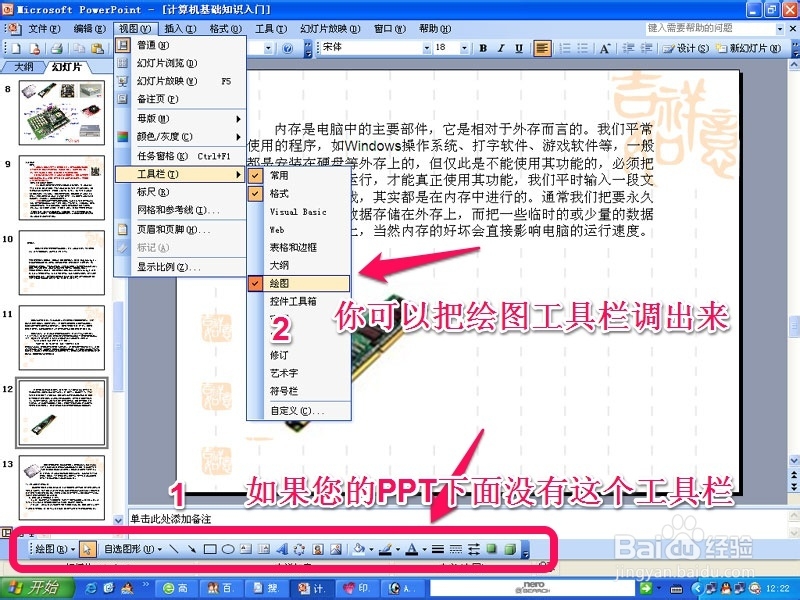The width and height of the screenshot is (800, 600).
Task: Click the Paste icon in toolbar
Action: click(97, 48)
